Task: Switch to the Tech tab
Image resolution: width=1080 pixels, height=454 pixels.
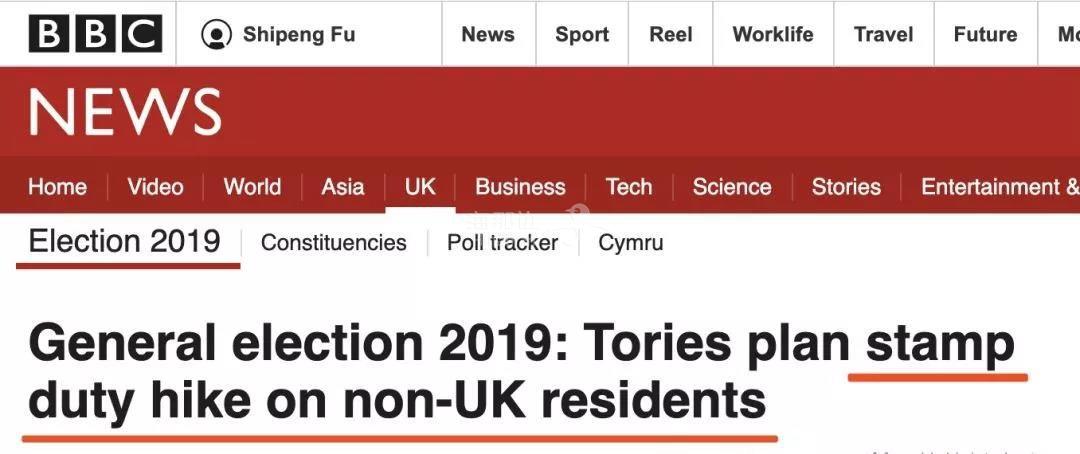Action: pos(629,187)
